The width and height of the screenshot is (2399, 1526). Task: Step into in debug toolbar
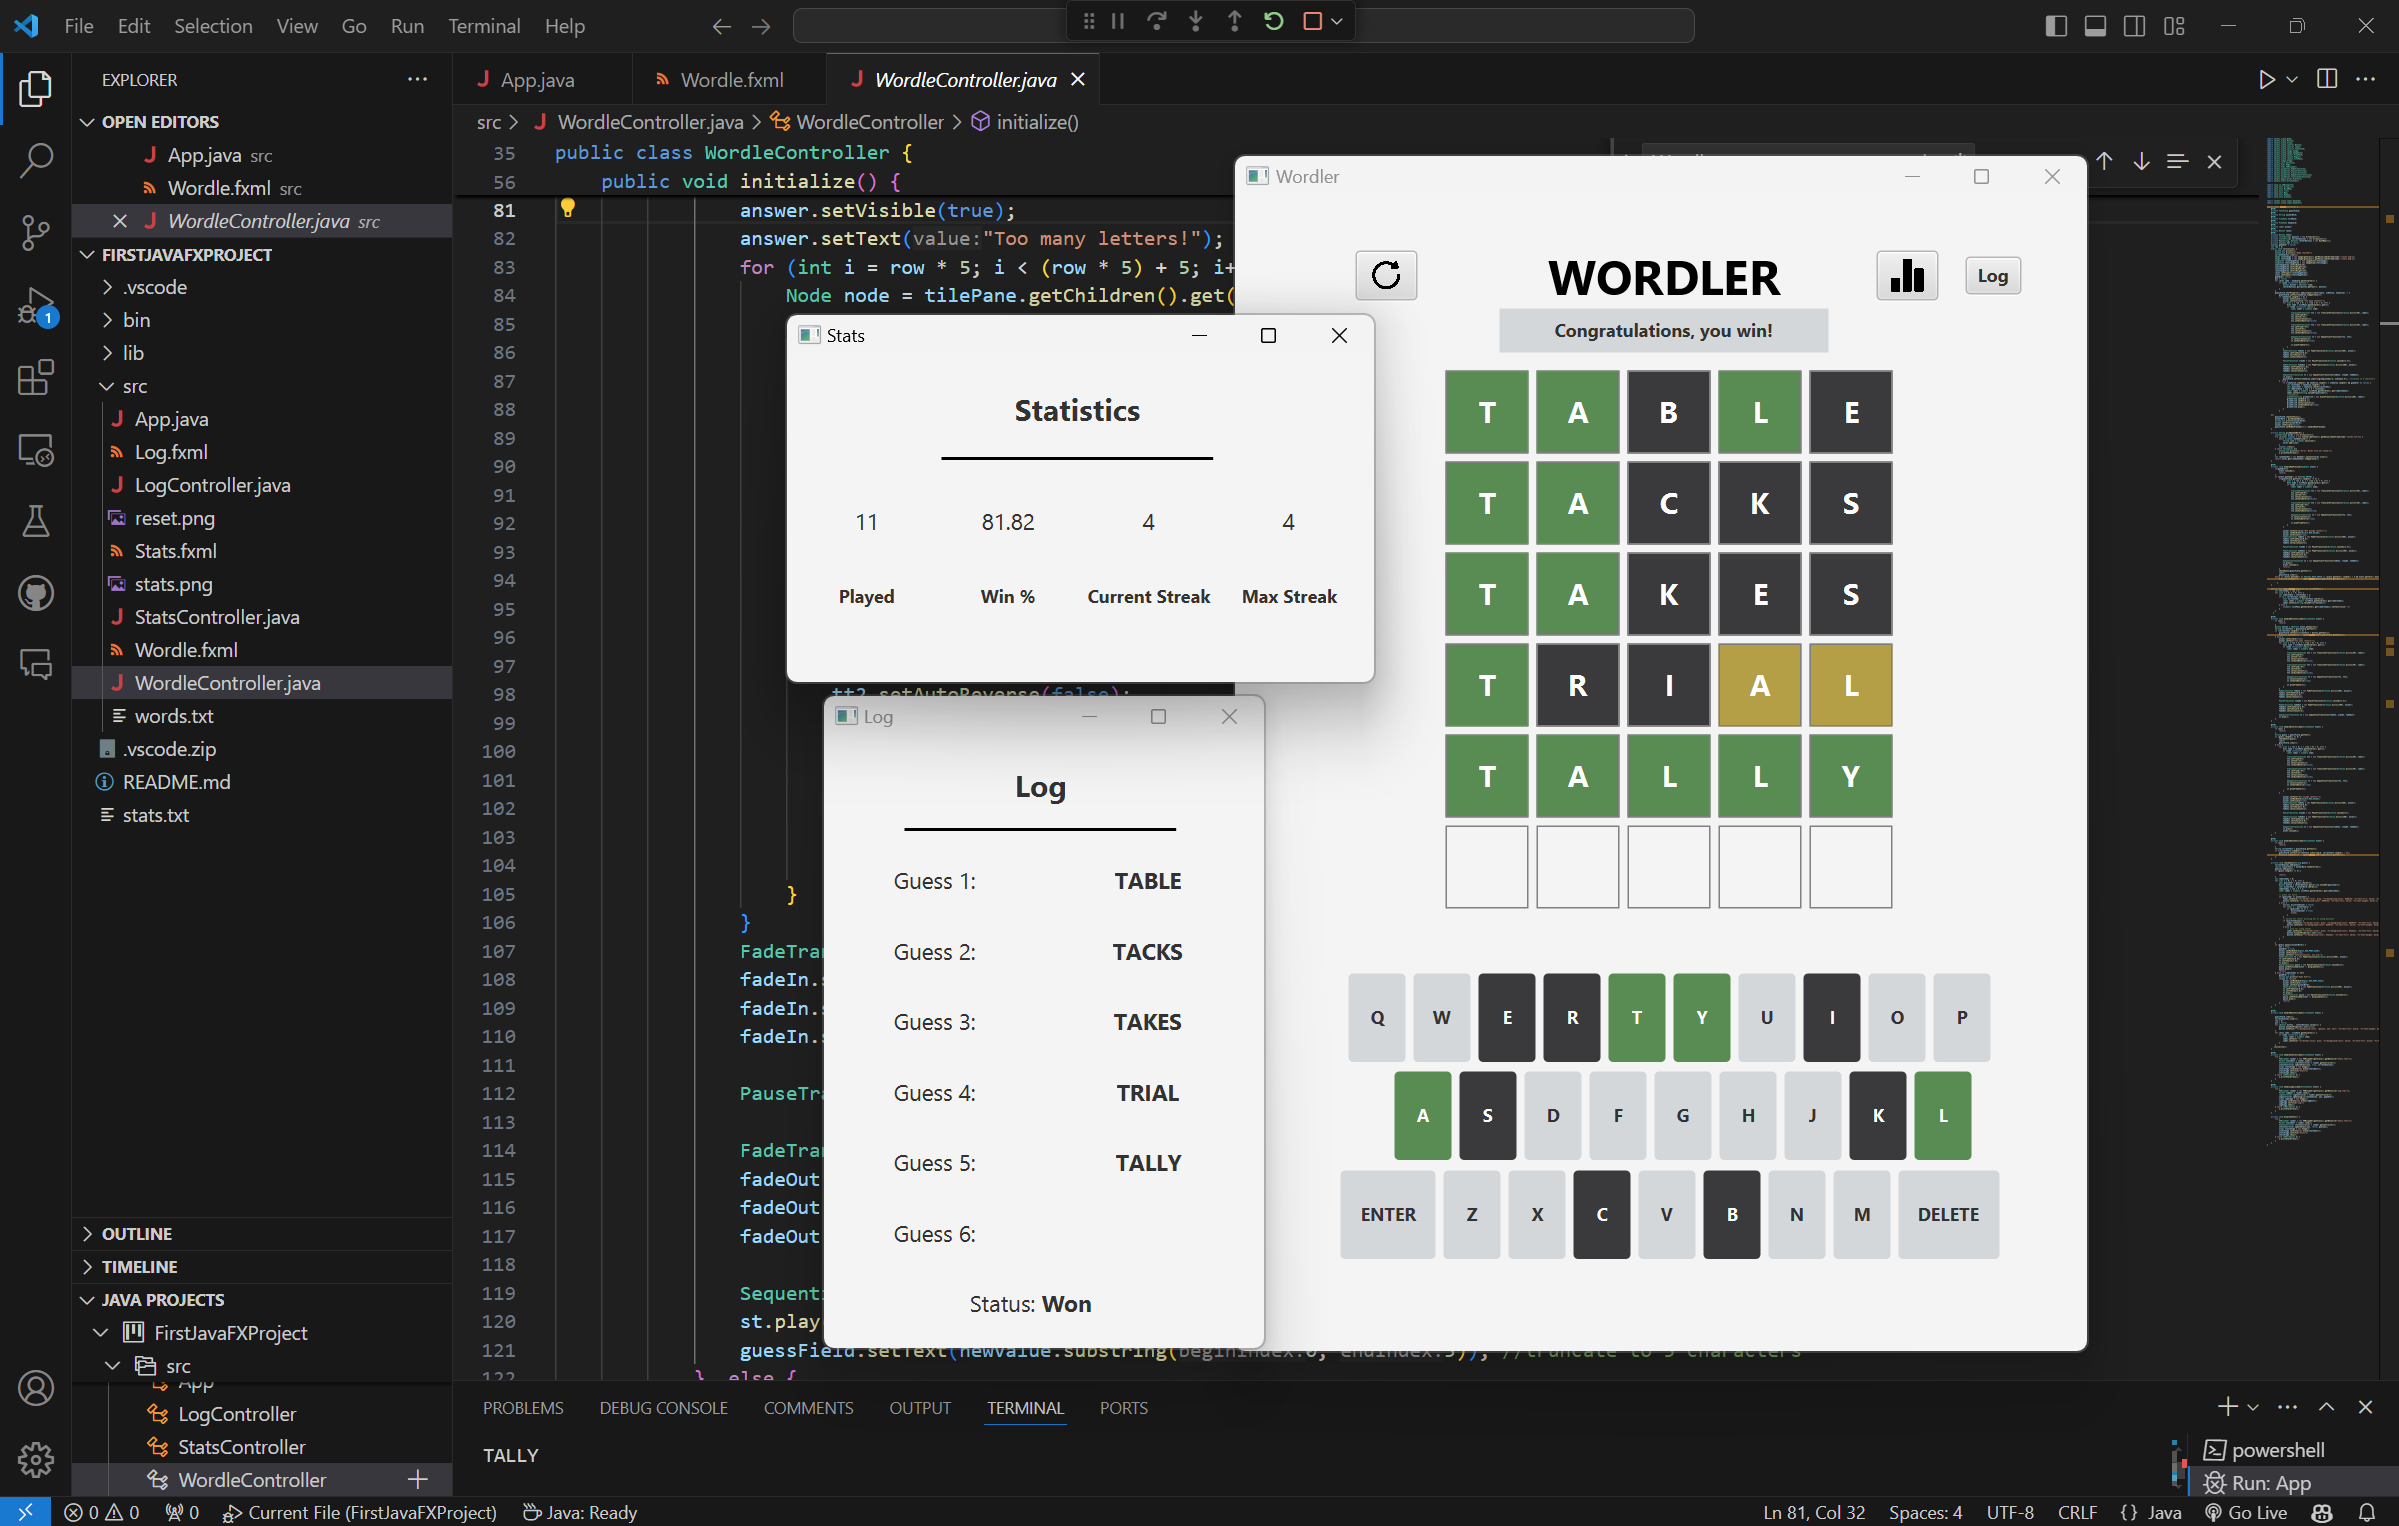coord(1196,21)
